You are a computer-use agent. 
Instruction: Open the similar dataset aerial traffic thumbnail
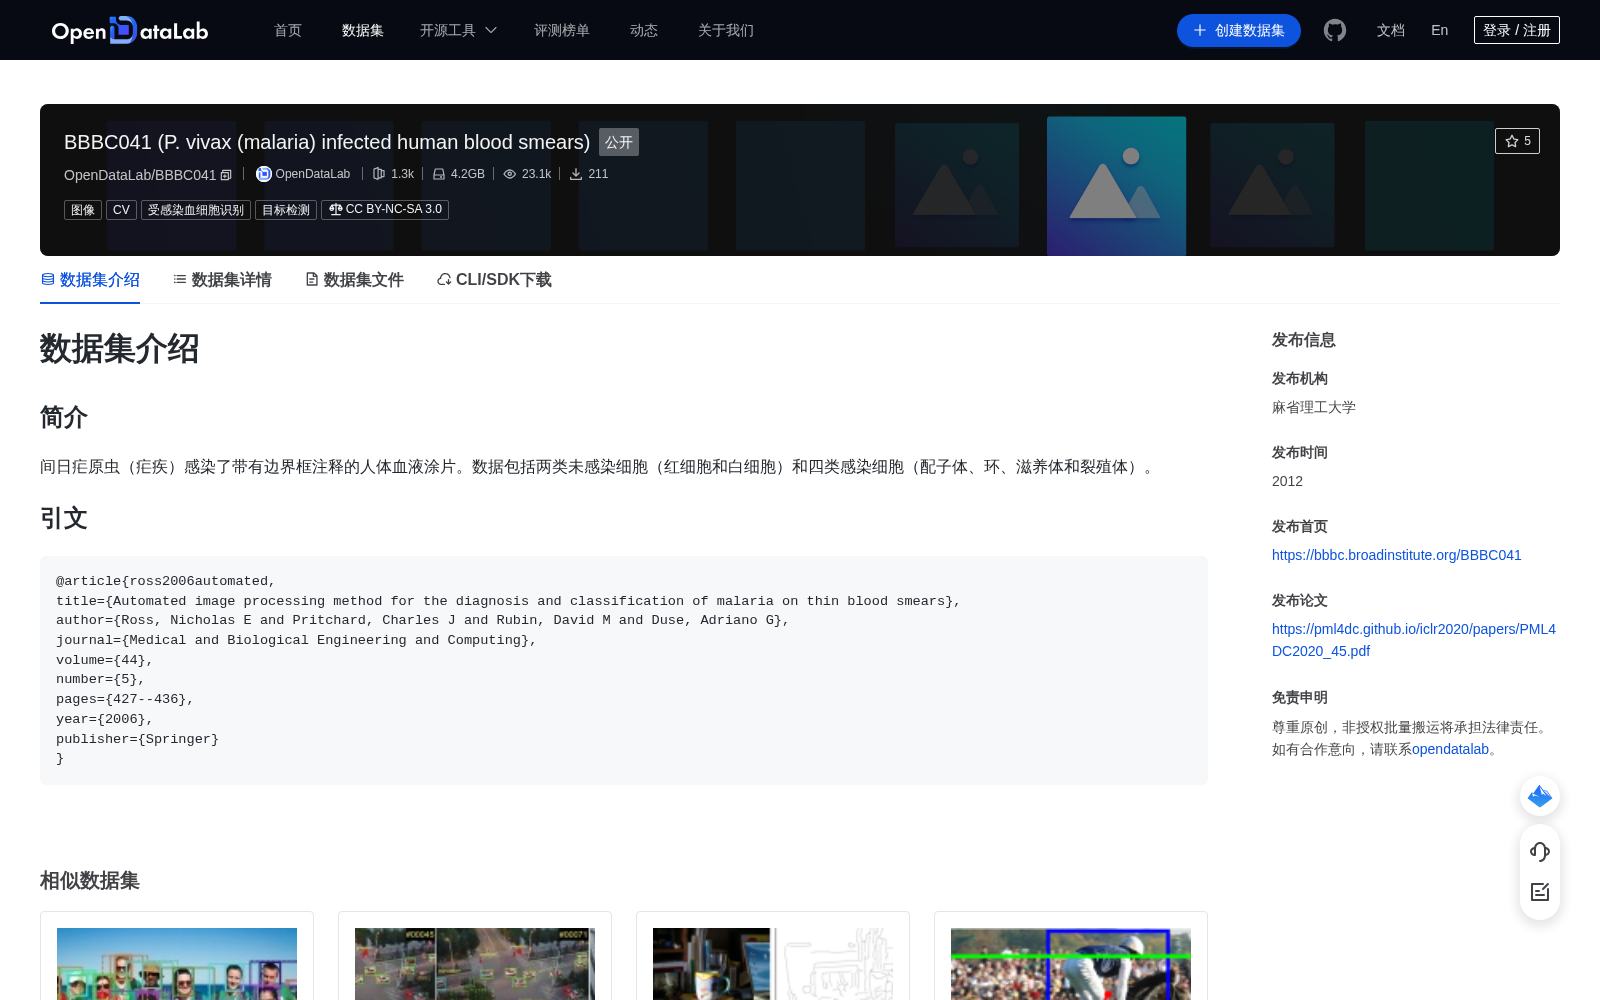475,964
